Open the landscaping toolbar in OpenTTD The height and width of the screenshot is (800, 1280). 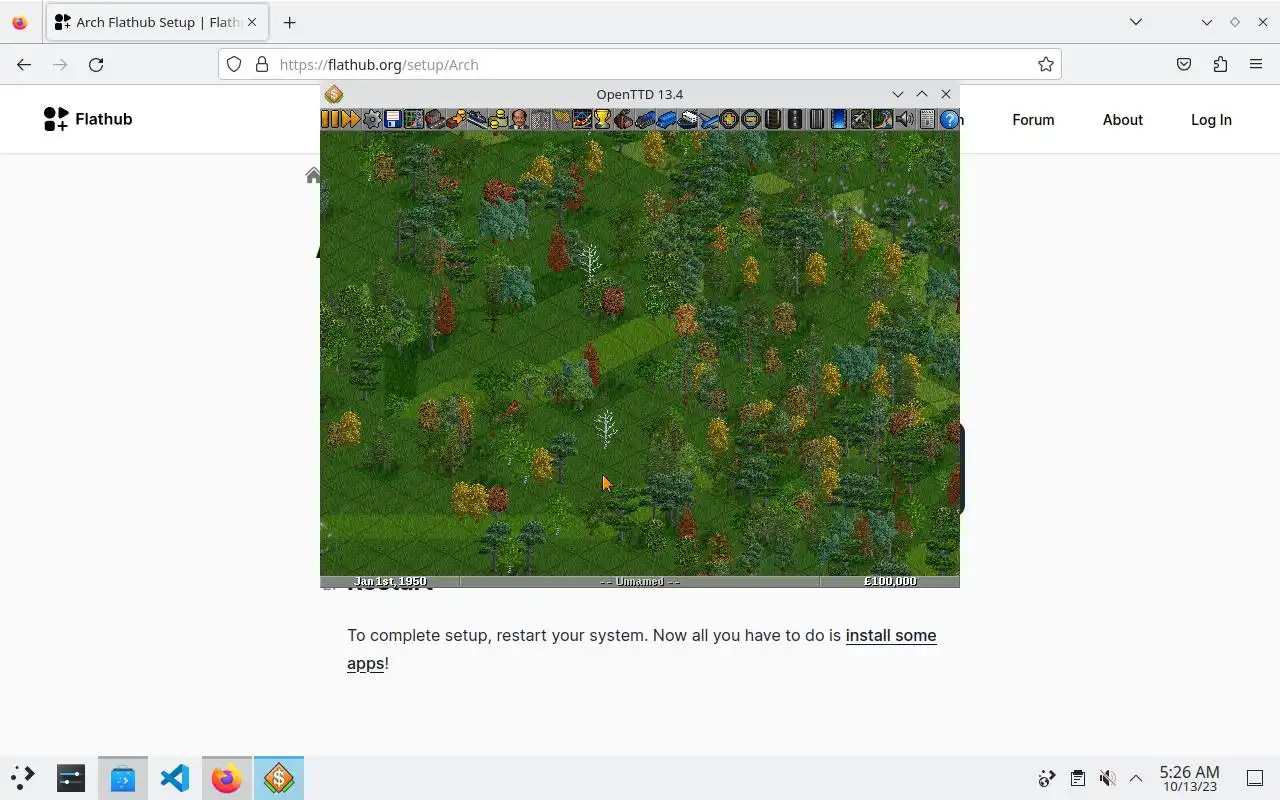tap(882, 120)
